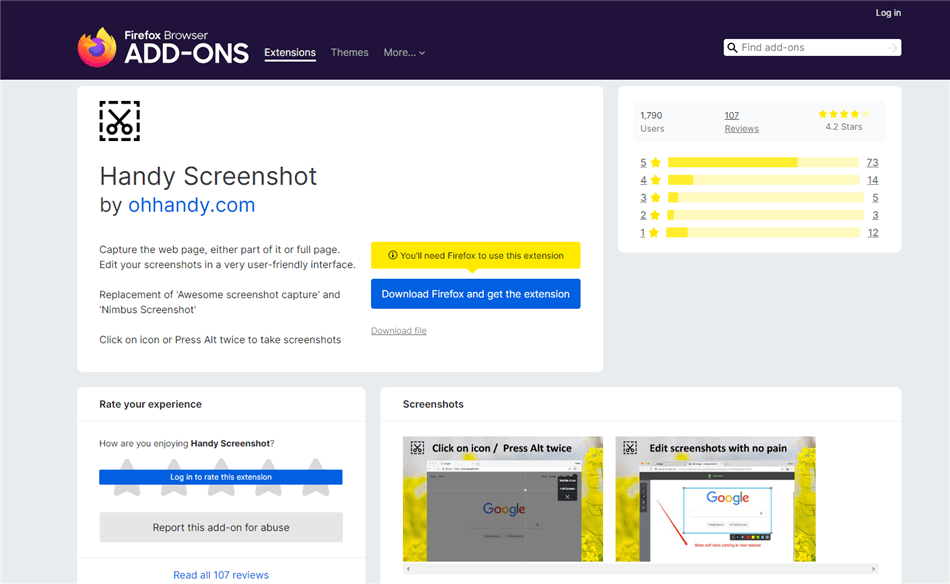Click the Handy Screenshot scissors icon
This screenshot has width=950, height=584.
click(x=119, y=121)
